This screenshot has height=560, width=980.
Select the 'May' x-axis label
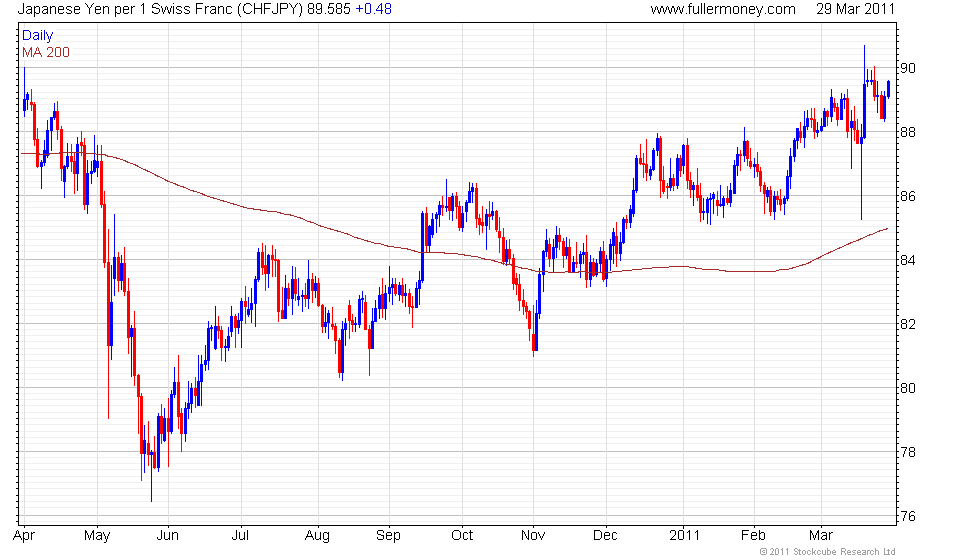click(97, 536)
